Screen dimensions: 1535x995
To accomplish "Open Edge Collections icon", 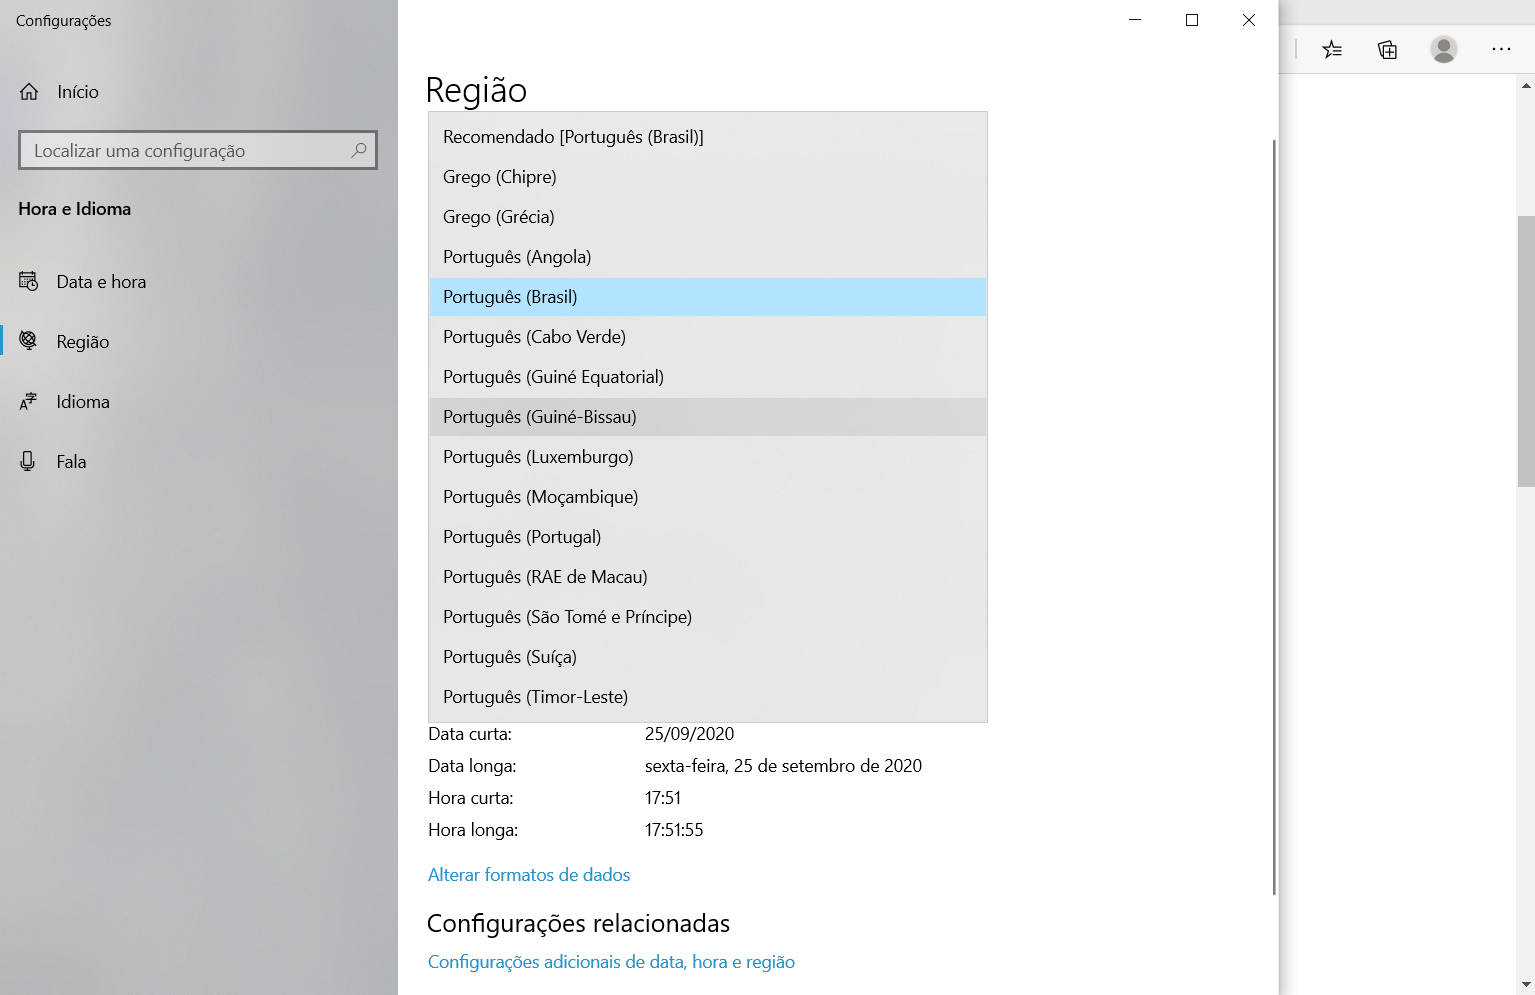I will click(x=1387, y=49).
